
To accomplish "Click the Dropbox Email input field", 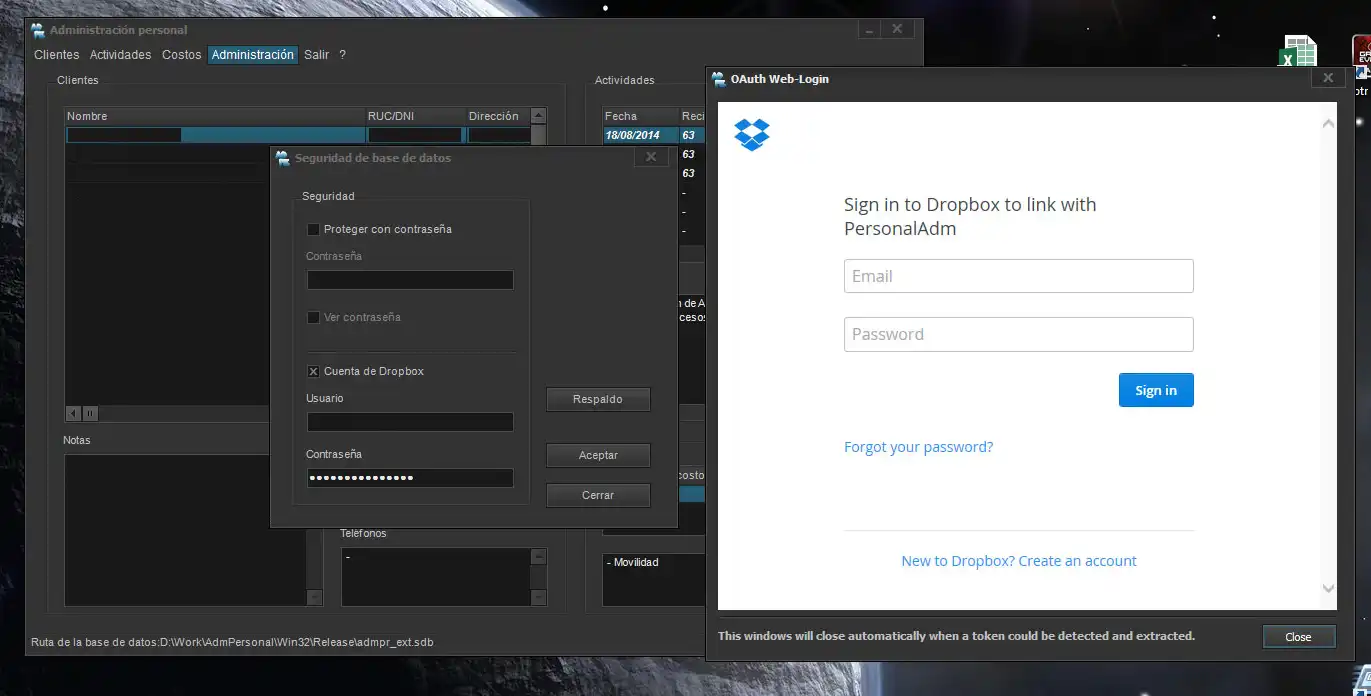I will pyautogui.click(x=1019, y=276).
